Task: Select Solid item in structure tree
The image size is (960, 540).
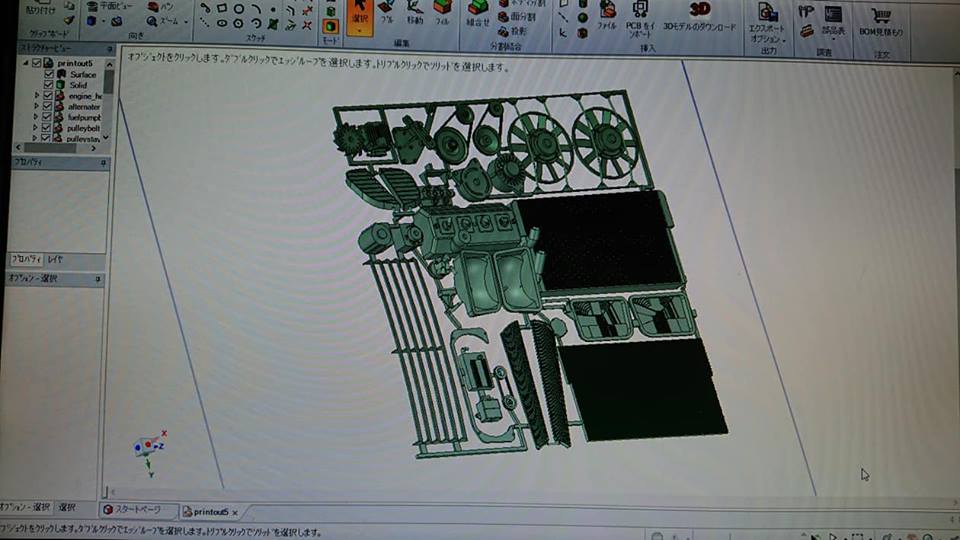Action: click(78, 85)
